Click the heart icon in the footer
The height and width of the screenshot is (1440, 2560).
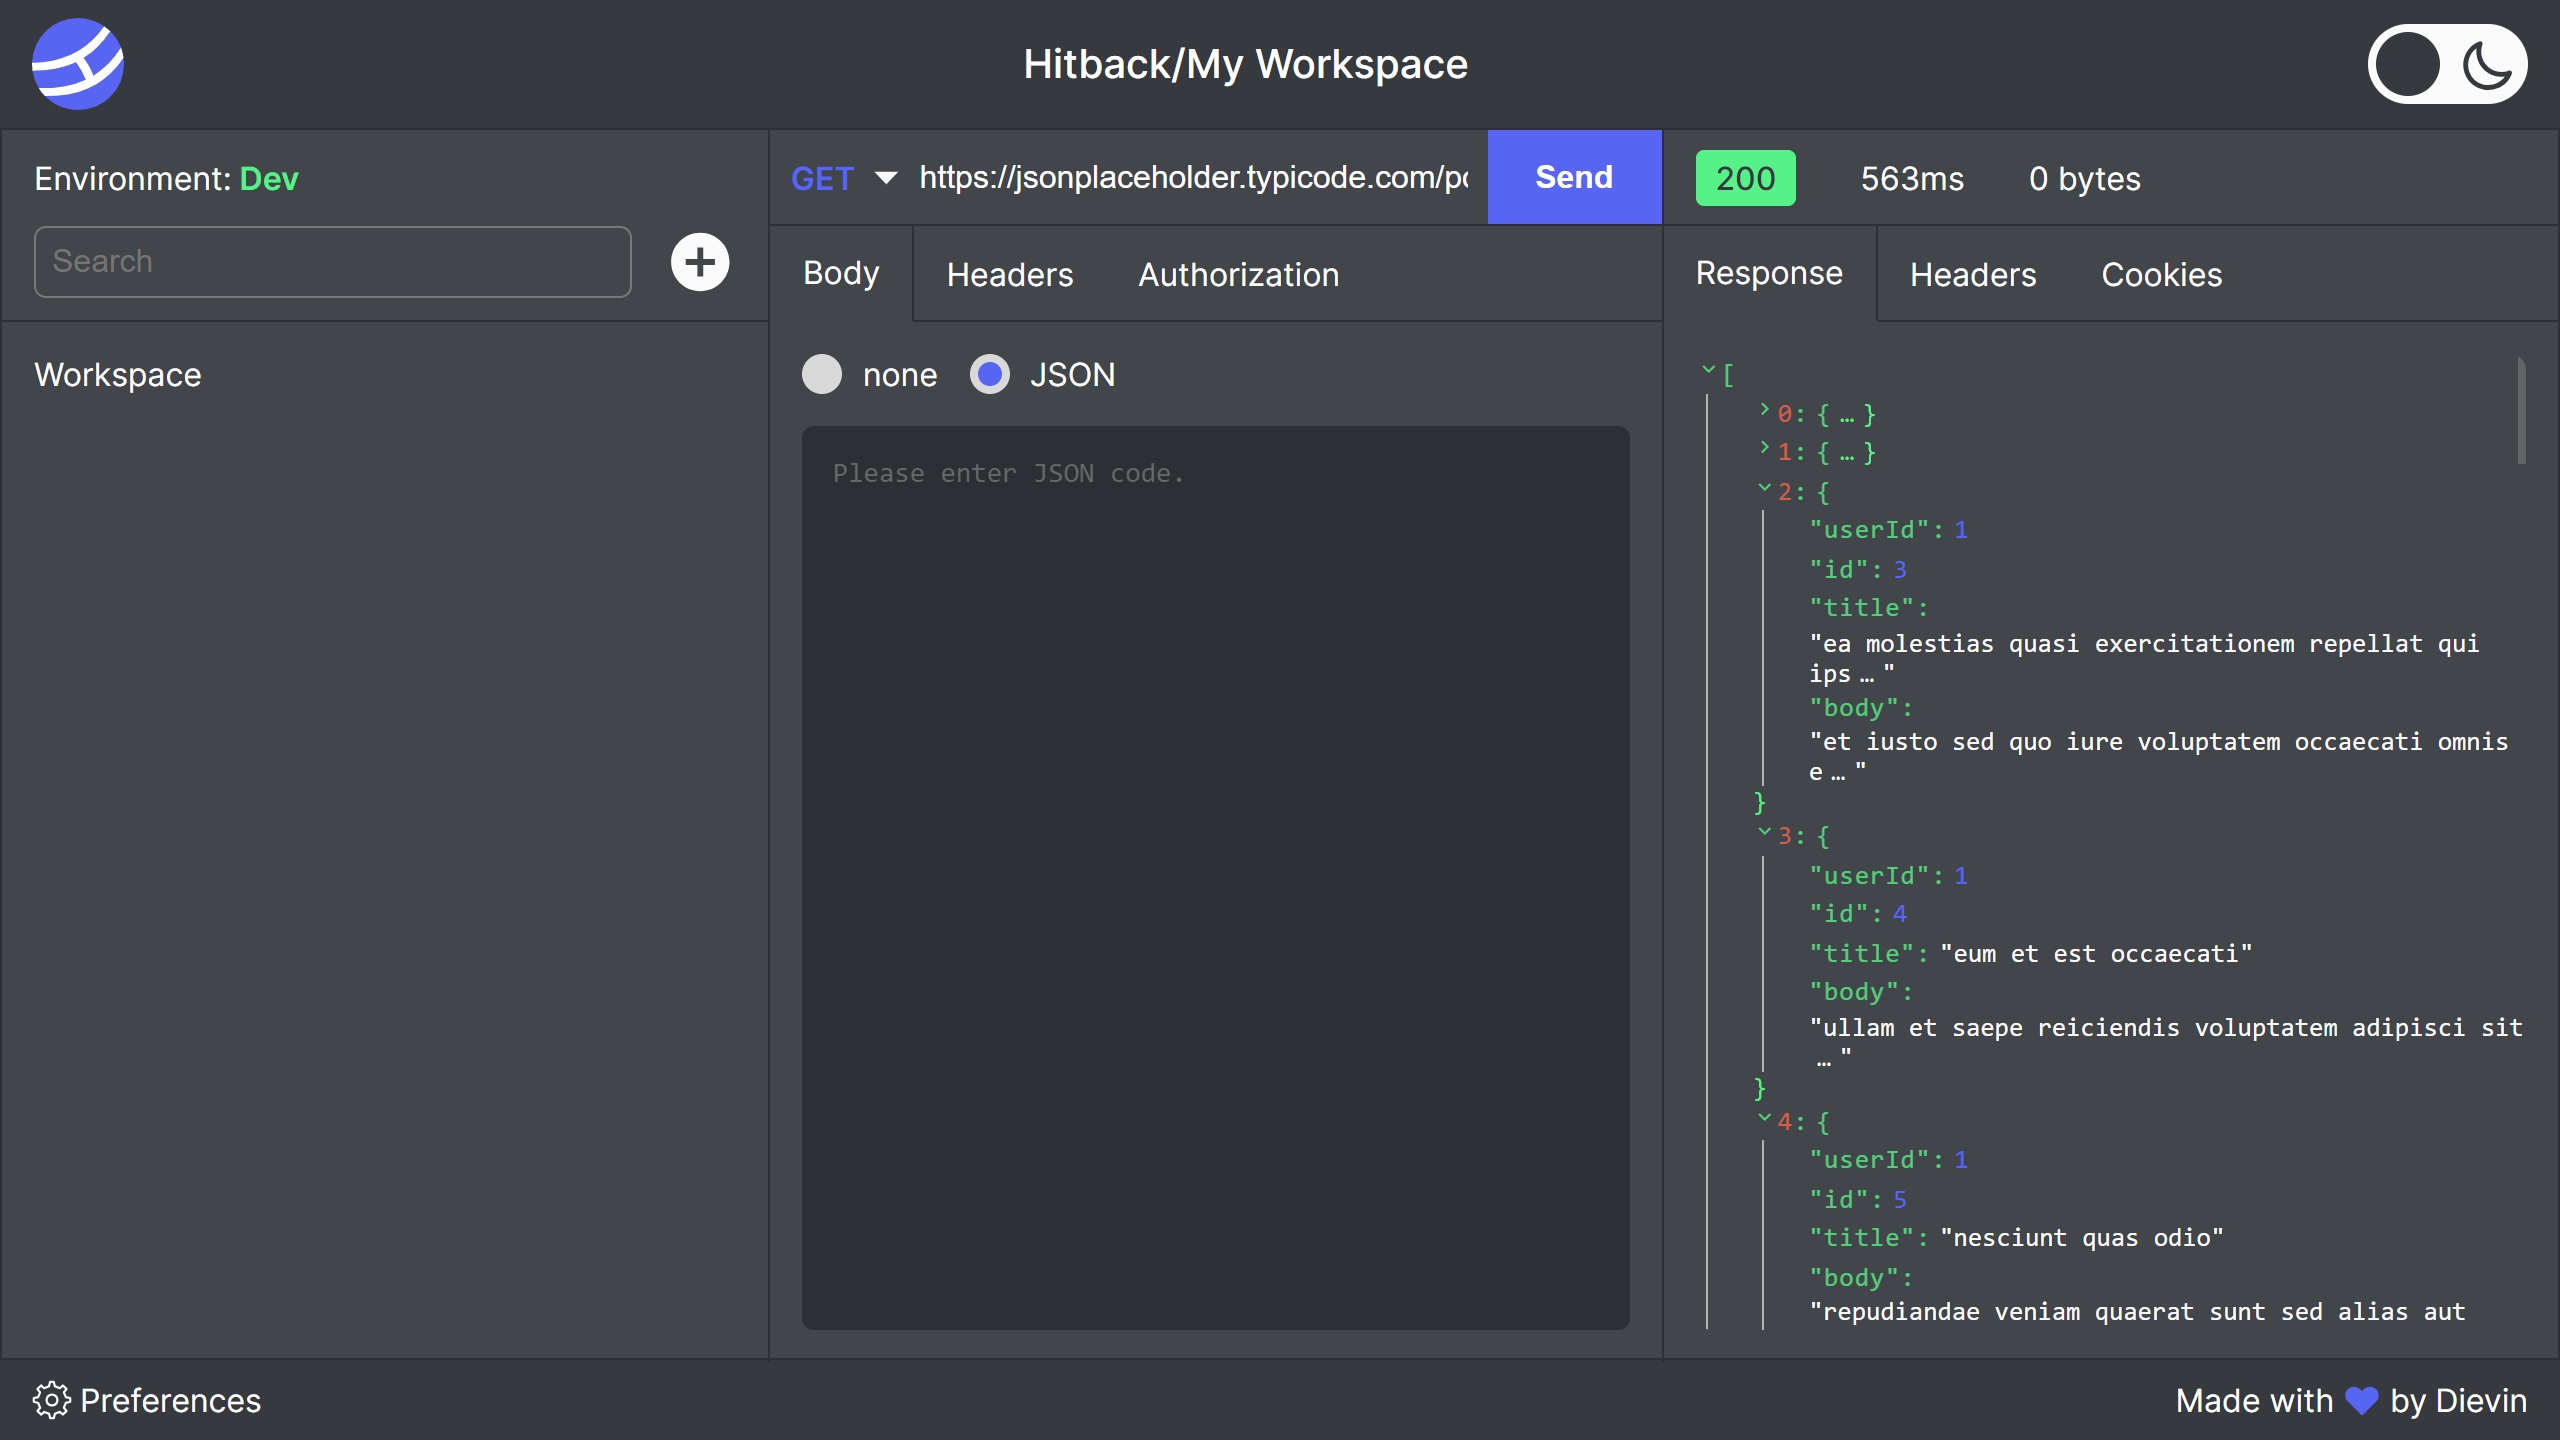[2360, 1400]
